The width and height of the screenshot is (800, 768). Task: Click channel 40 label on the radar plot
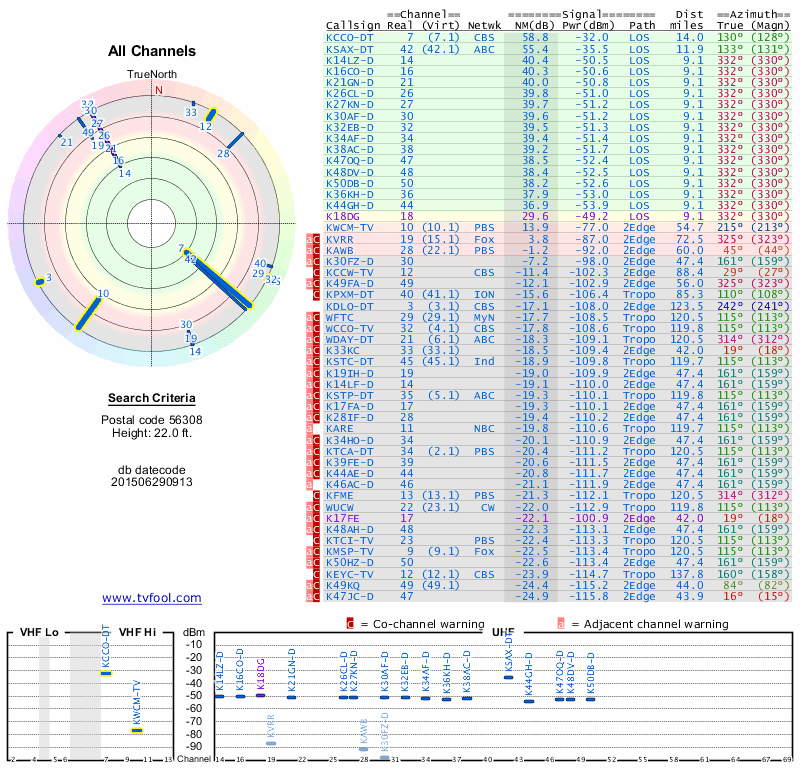point(260,263)
